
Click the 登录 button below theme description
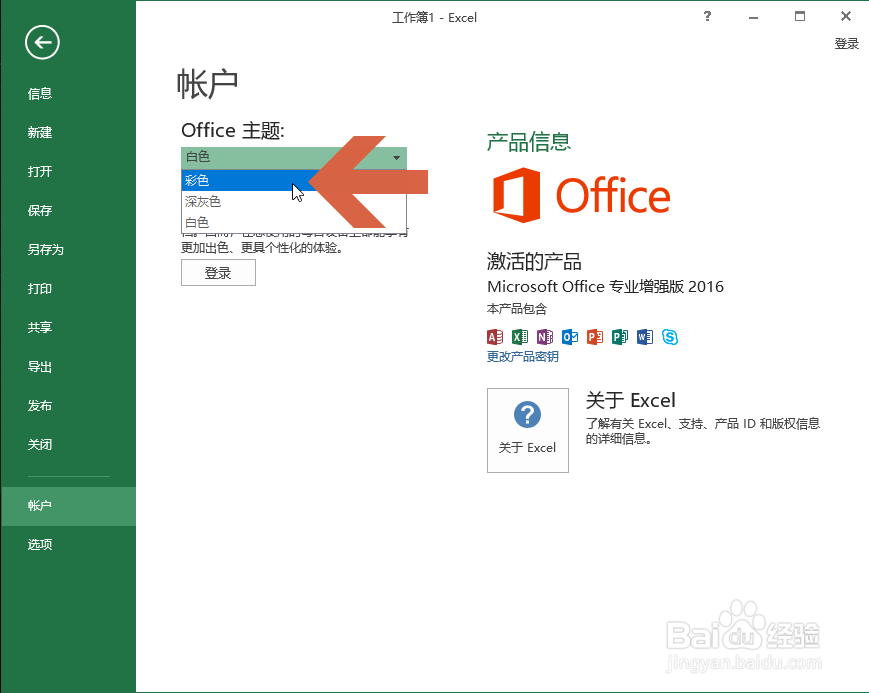(x=218, y=273)
